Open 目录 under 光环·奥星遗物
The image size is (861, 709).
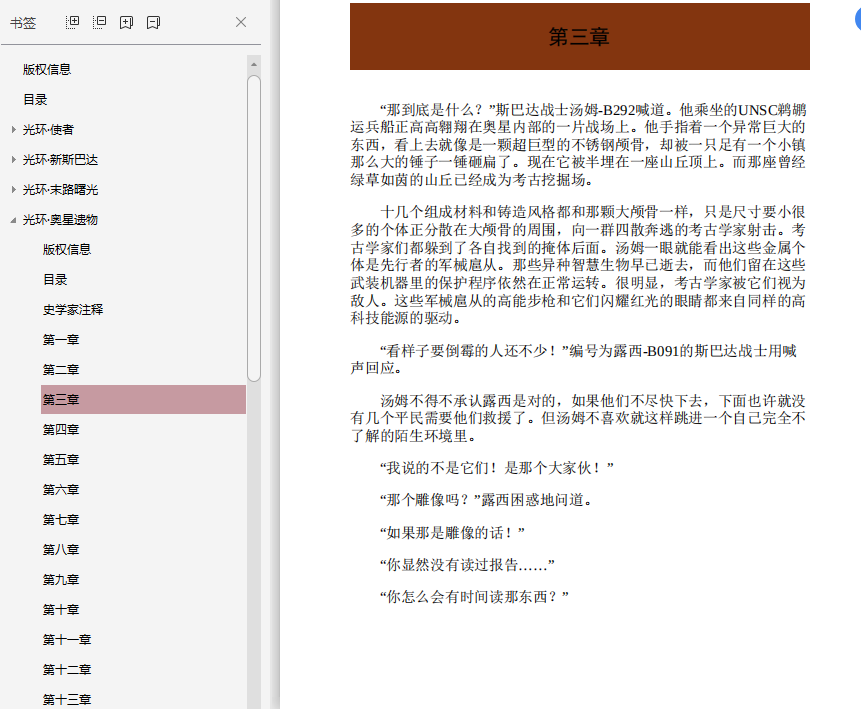pos(55,280)
